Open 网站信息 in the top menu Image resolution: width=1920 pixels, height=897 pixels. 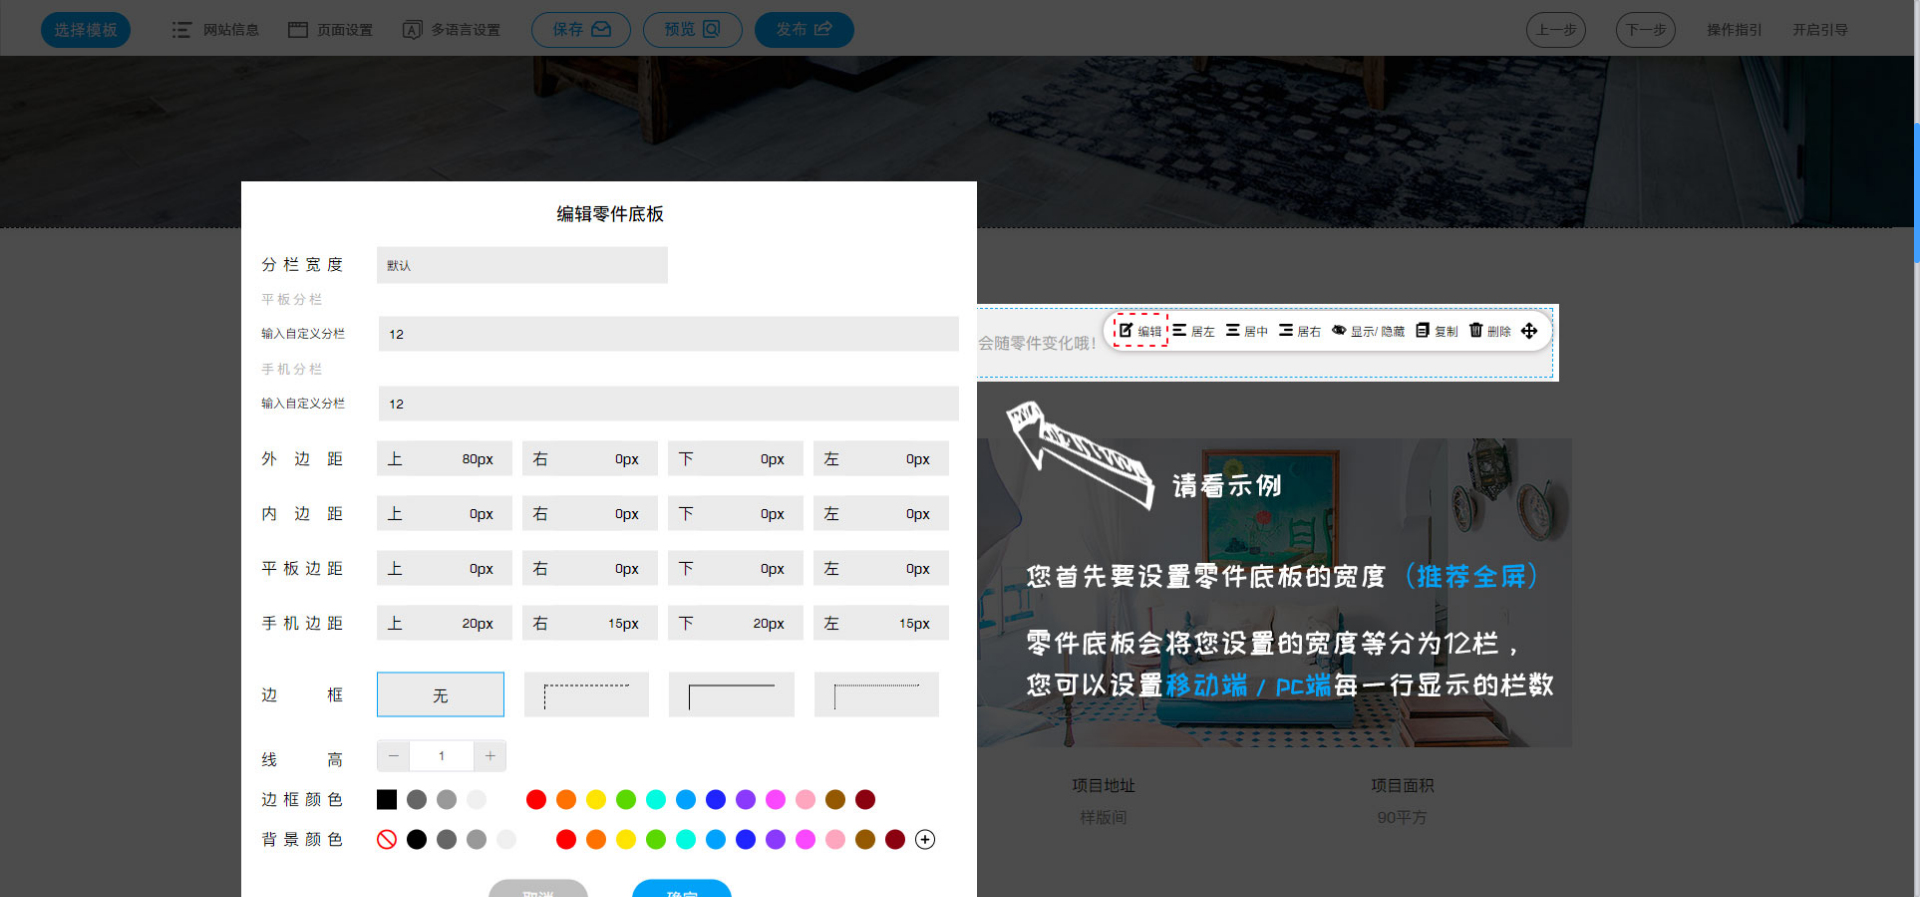(216, 30)
